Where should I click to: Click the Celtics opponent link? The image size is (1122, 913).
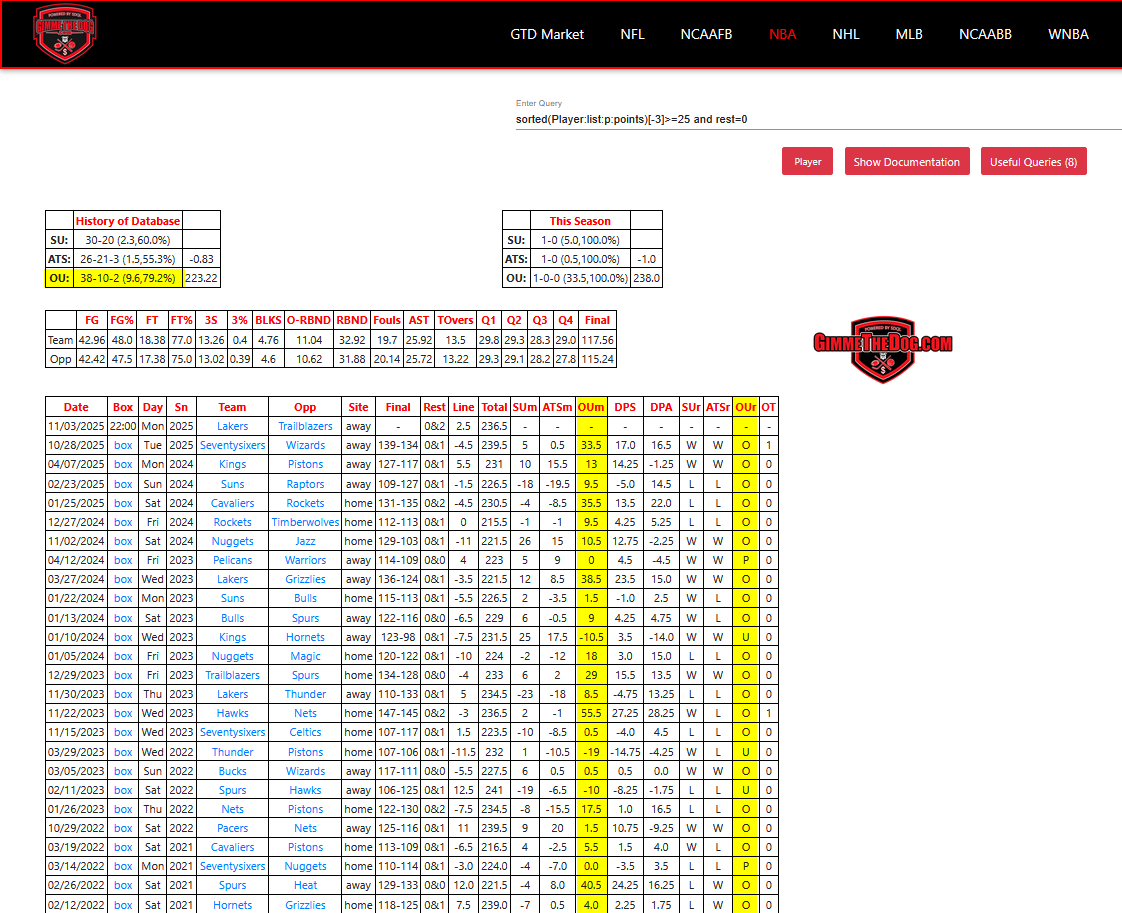(x=305, y=733)
